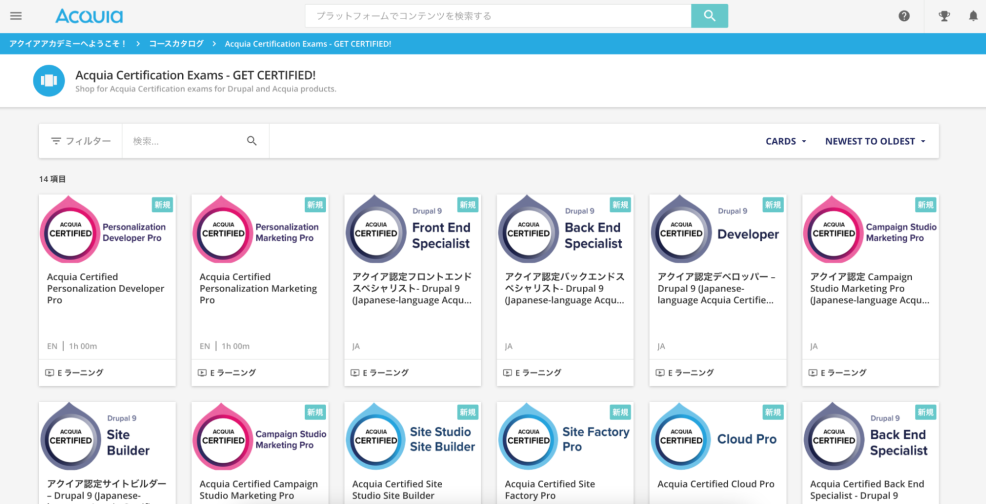Open Site Builder Drupal 9 badge image

[x=107, y=437]
